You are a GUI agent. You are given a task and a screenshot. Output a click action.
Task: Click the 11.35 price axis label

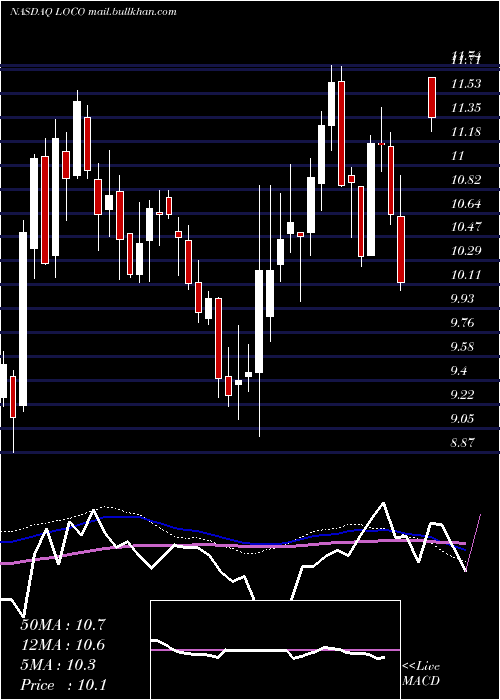[x=466, y=108]
